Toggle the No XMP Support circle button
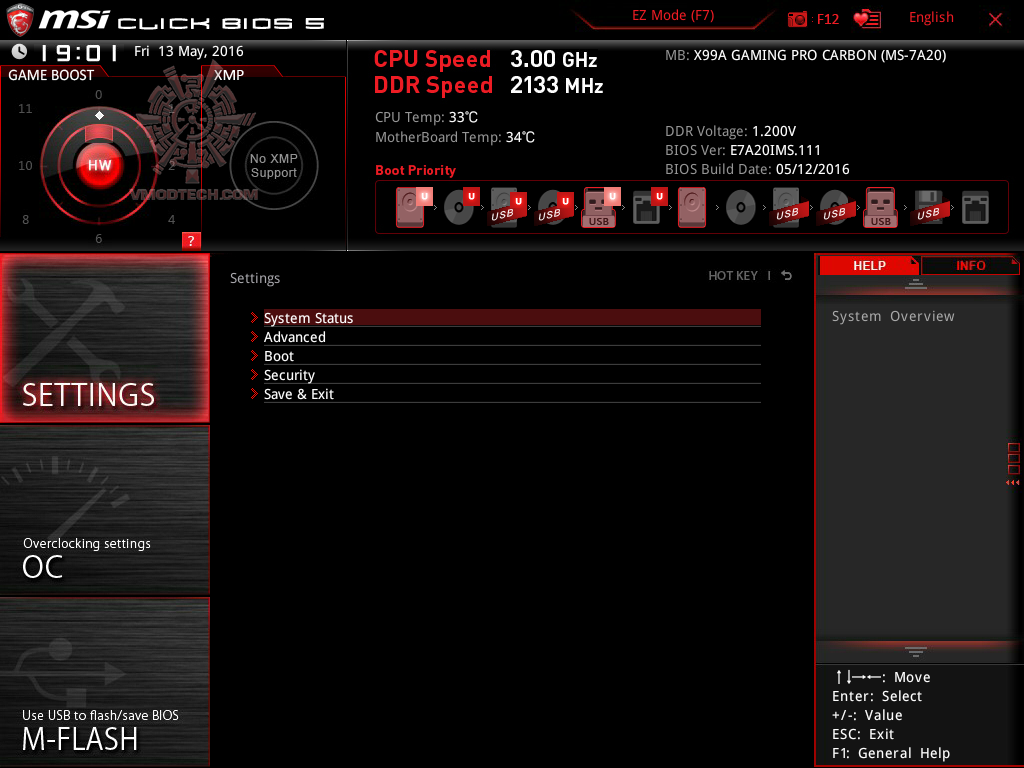This screenshot has height=768, width=1024. point(274,165)
